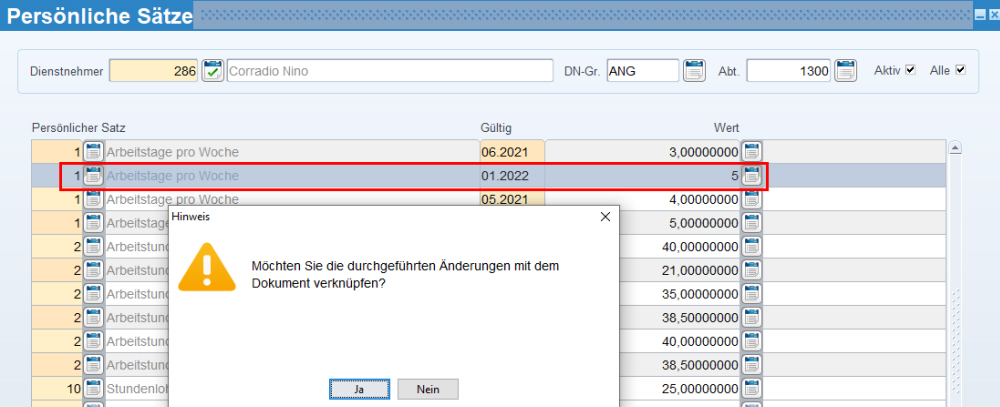Click the value icon beside 21,00000000
The height and width of the screenshot is (407, 1000).
(751, 270)
